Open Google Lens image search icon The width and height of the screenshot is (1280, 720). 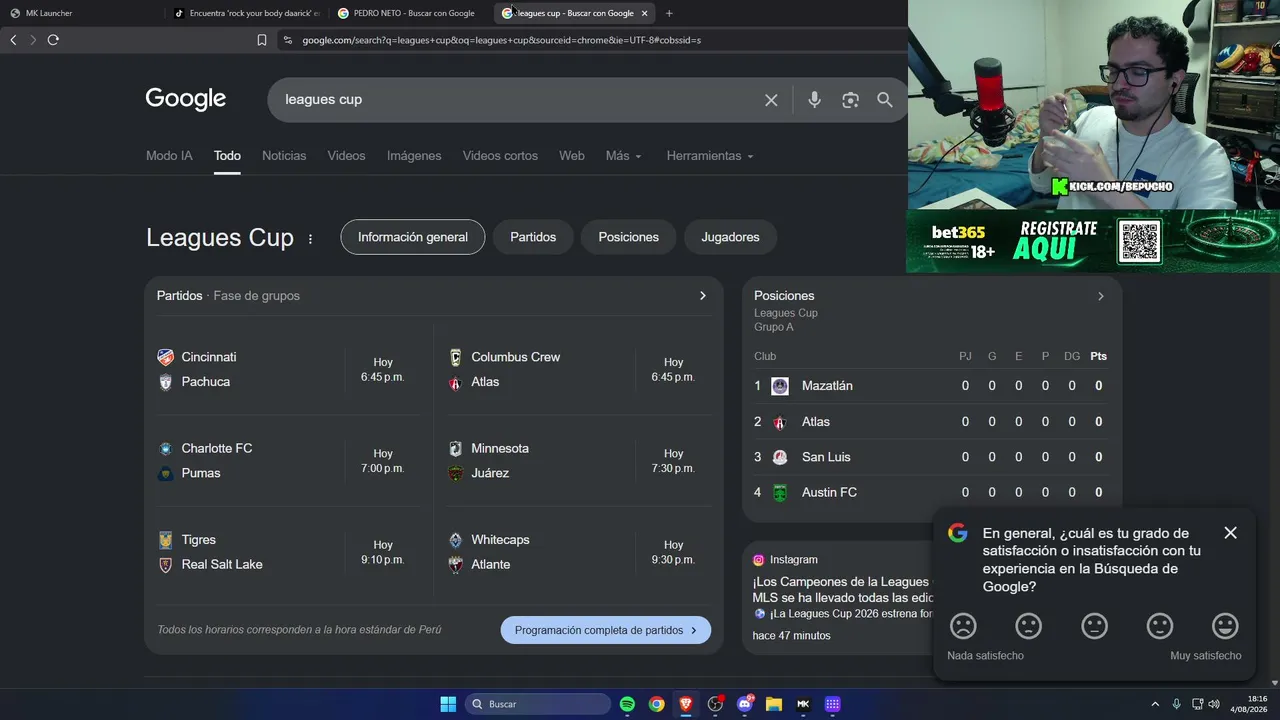click(x=850, y=100)
